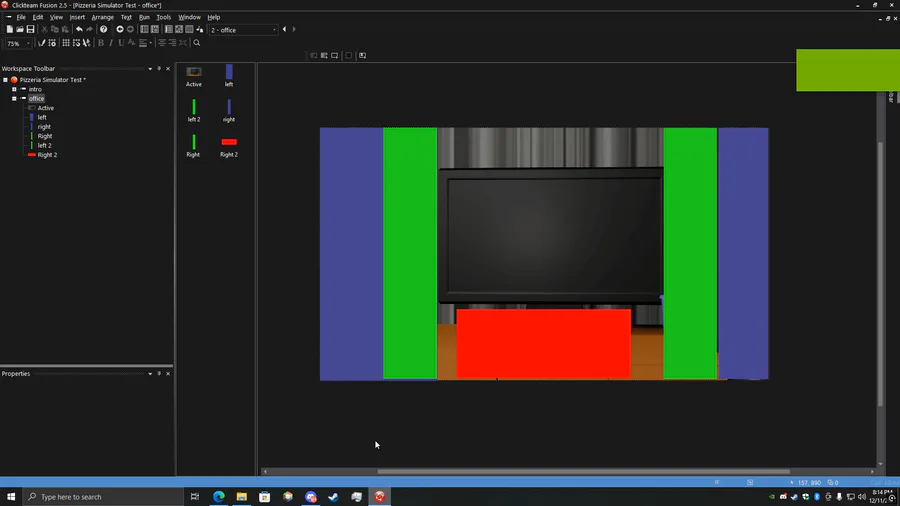Click the New file toolbar icon
This screenshot has height=506, width=900.
(x=9, y=29)
